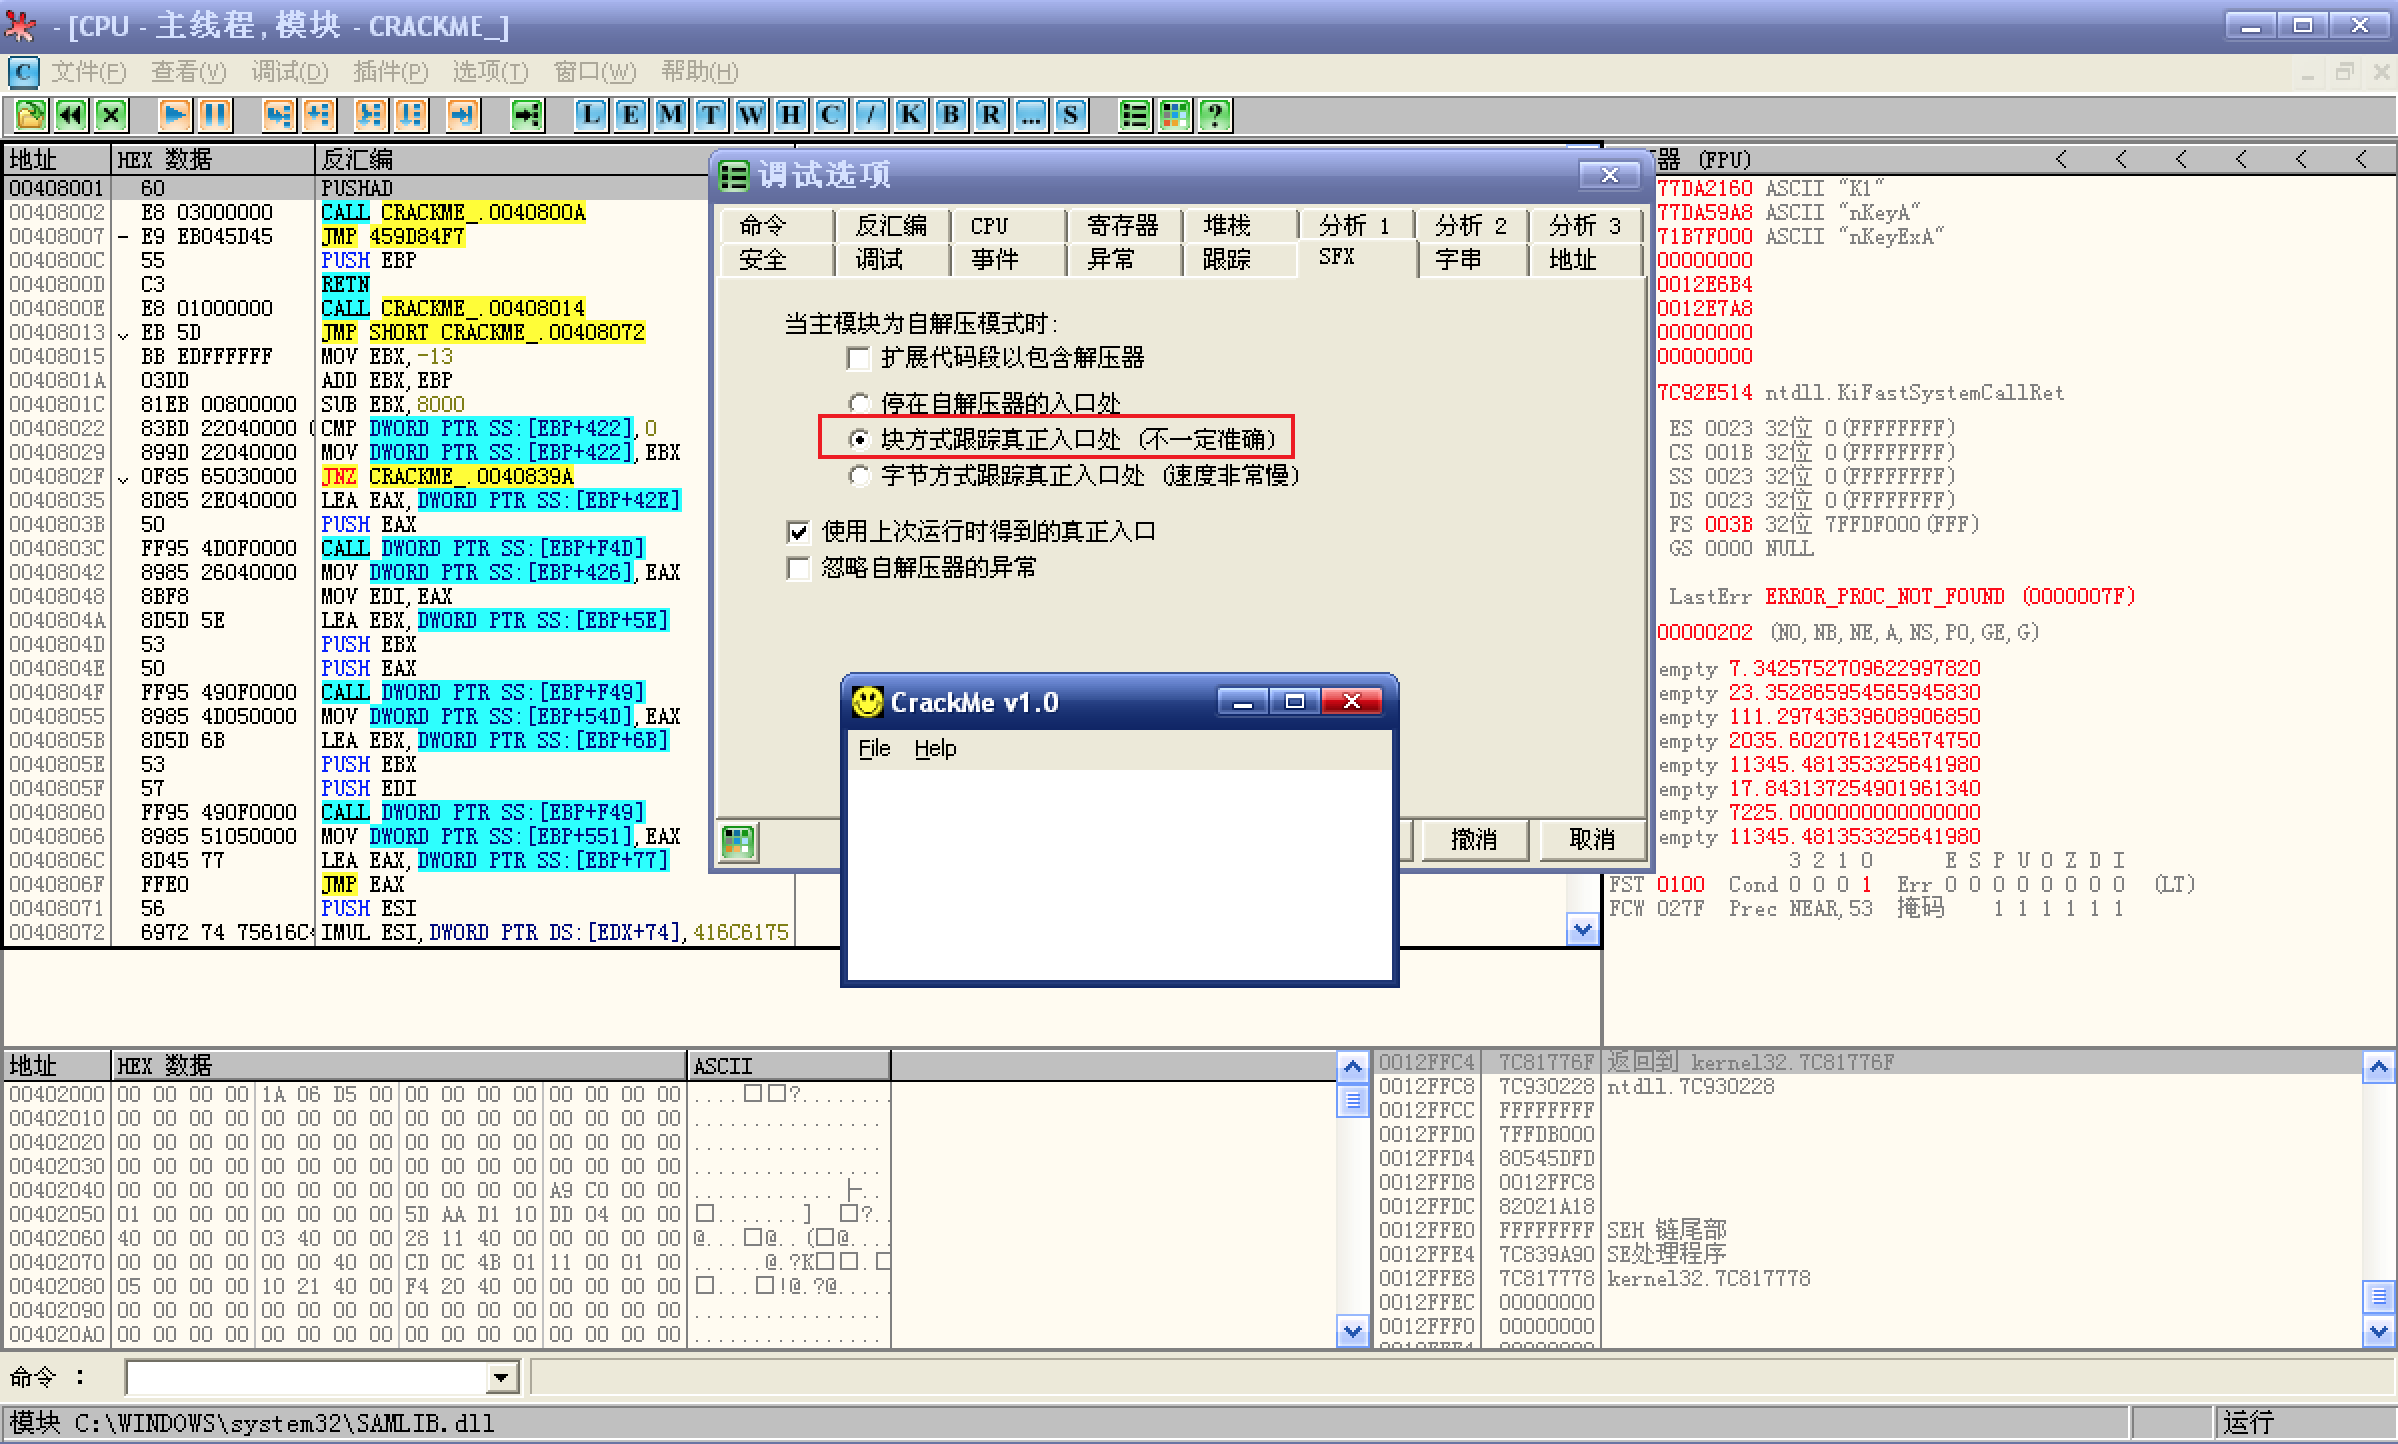Enable 扩展代码段以包含解压器 checkbox
2398x1444 pixels.
(x=858, y=358)
